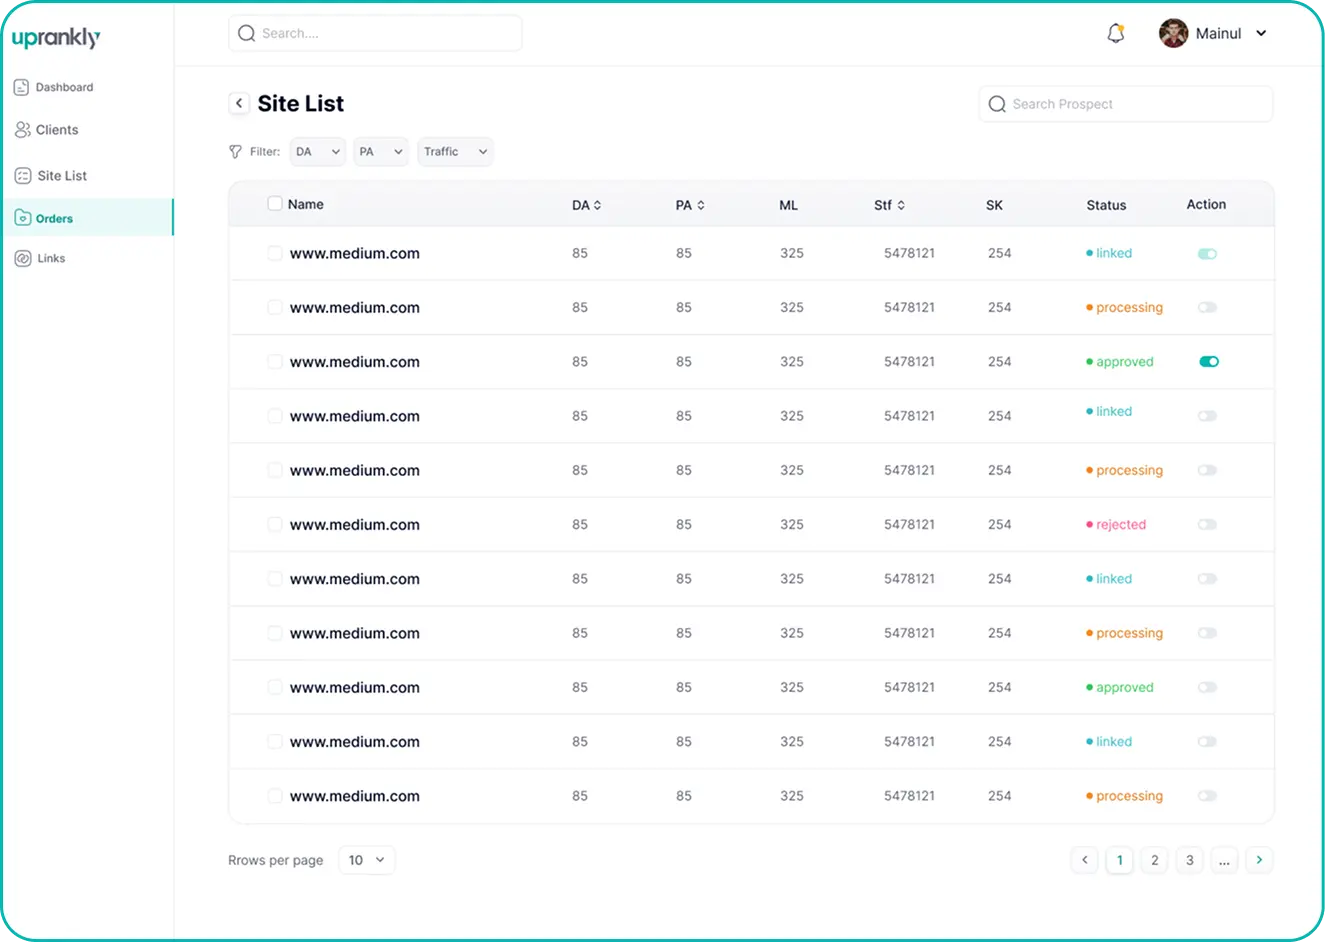
Task: Sort by Stf column arrows
Action: click(x=901, y=205)
